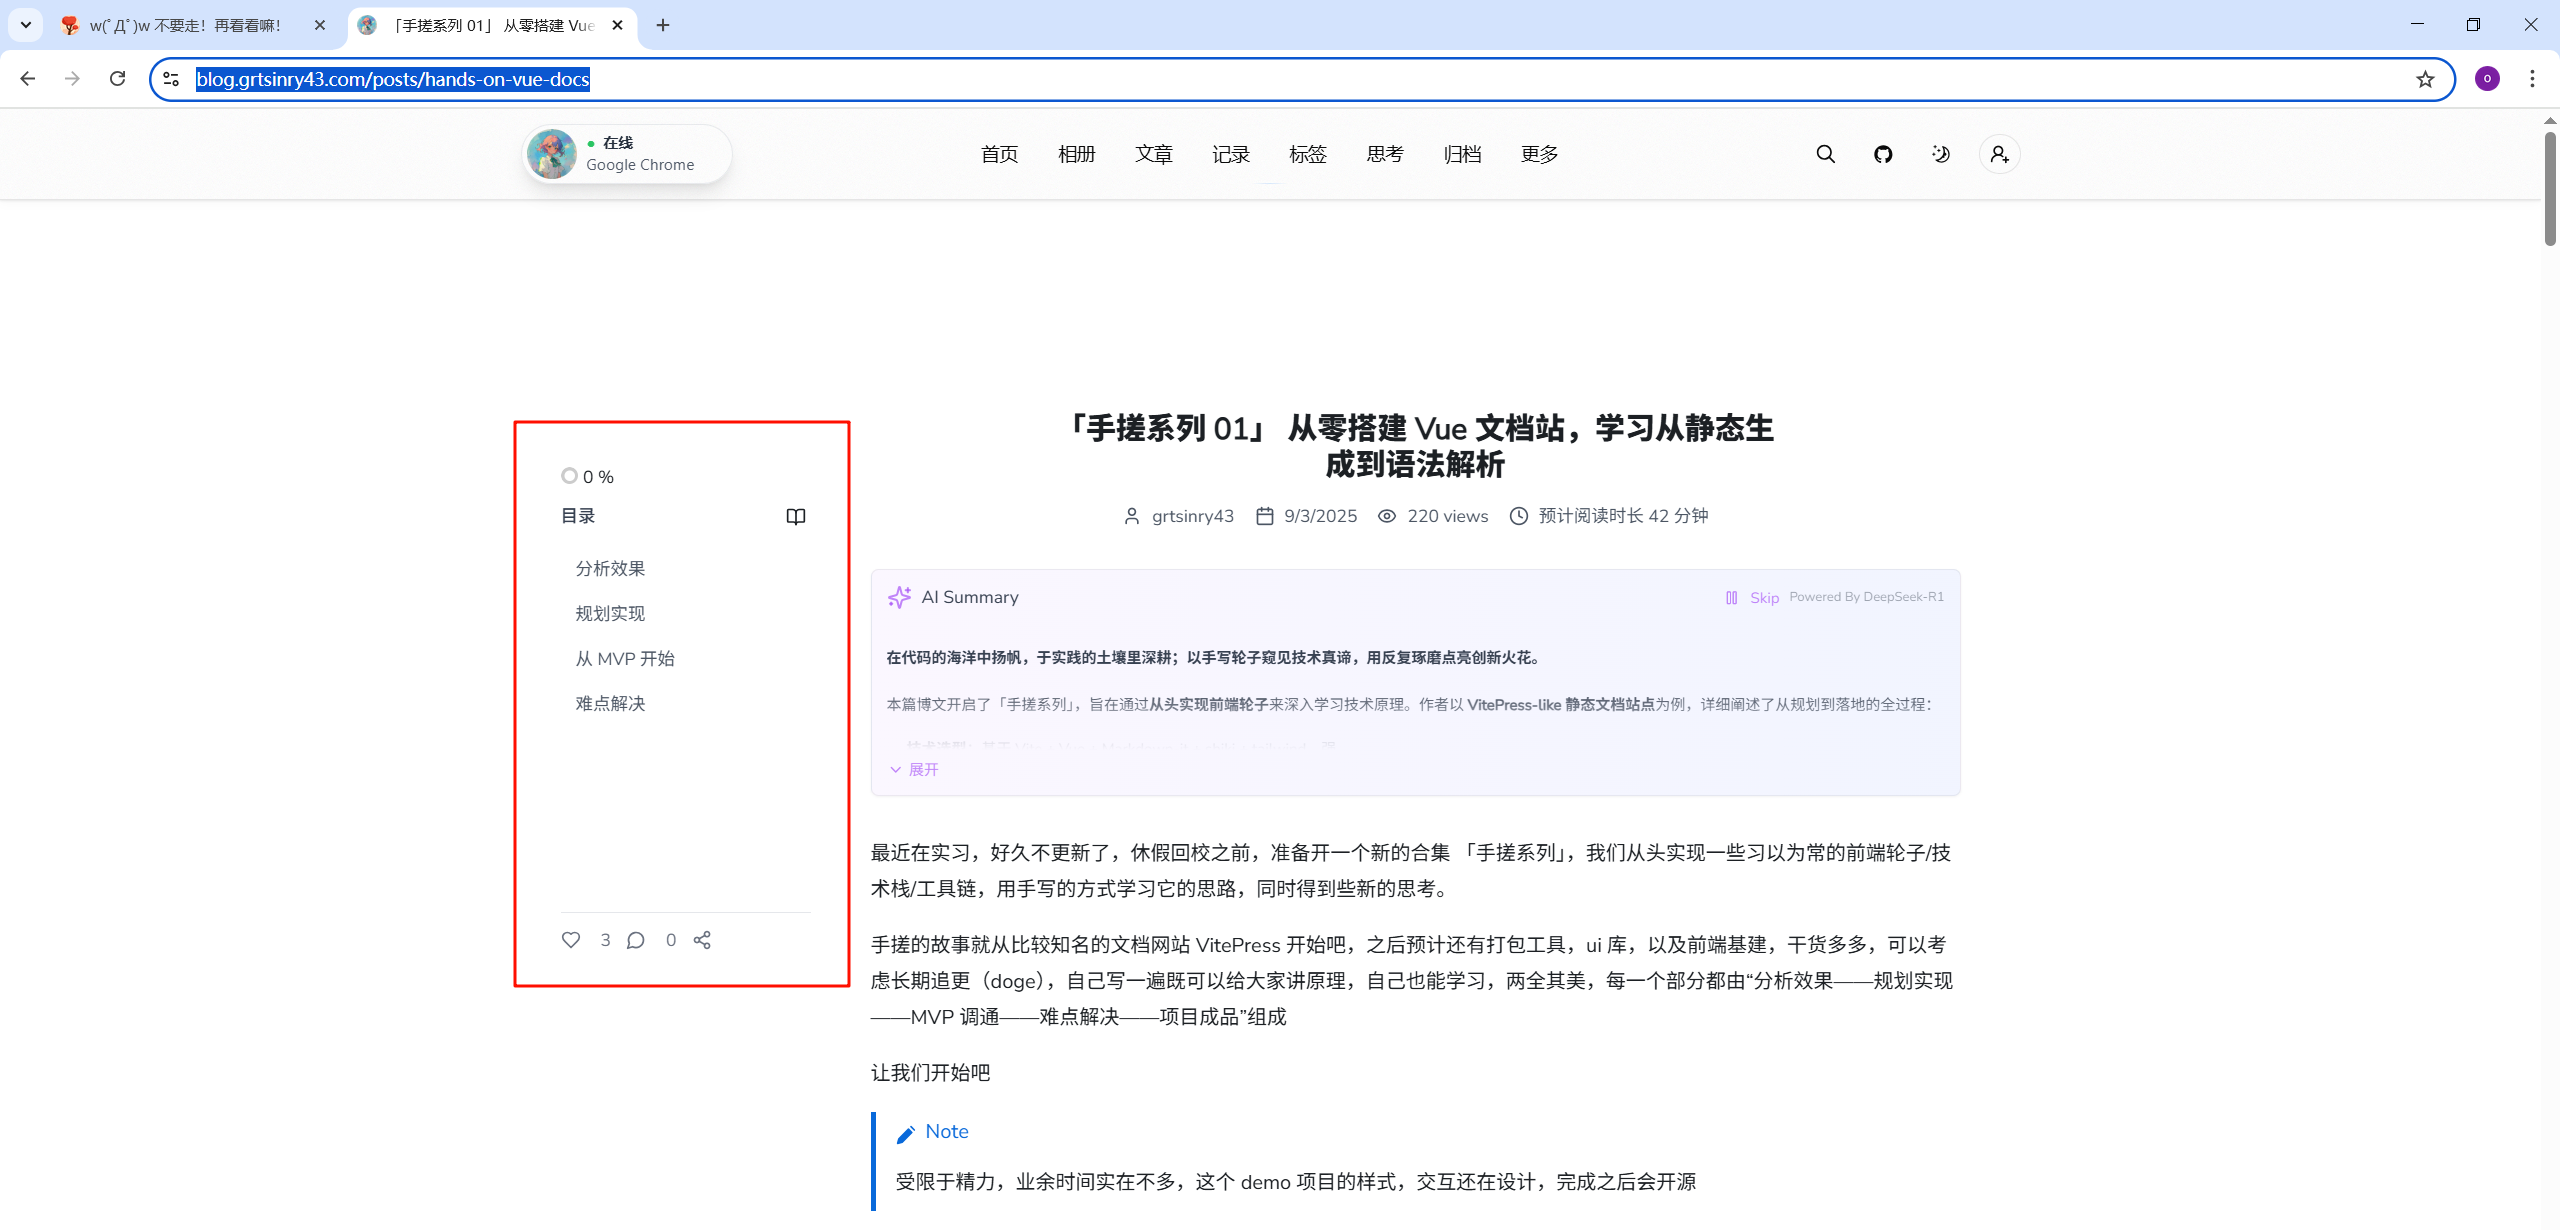Open site information icon in address bar
This screenshot has height=1230, width=2560.
(171, 79)
